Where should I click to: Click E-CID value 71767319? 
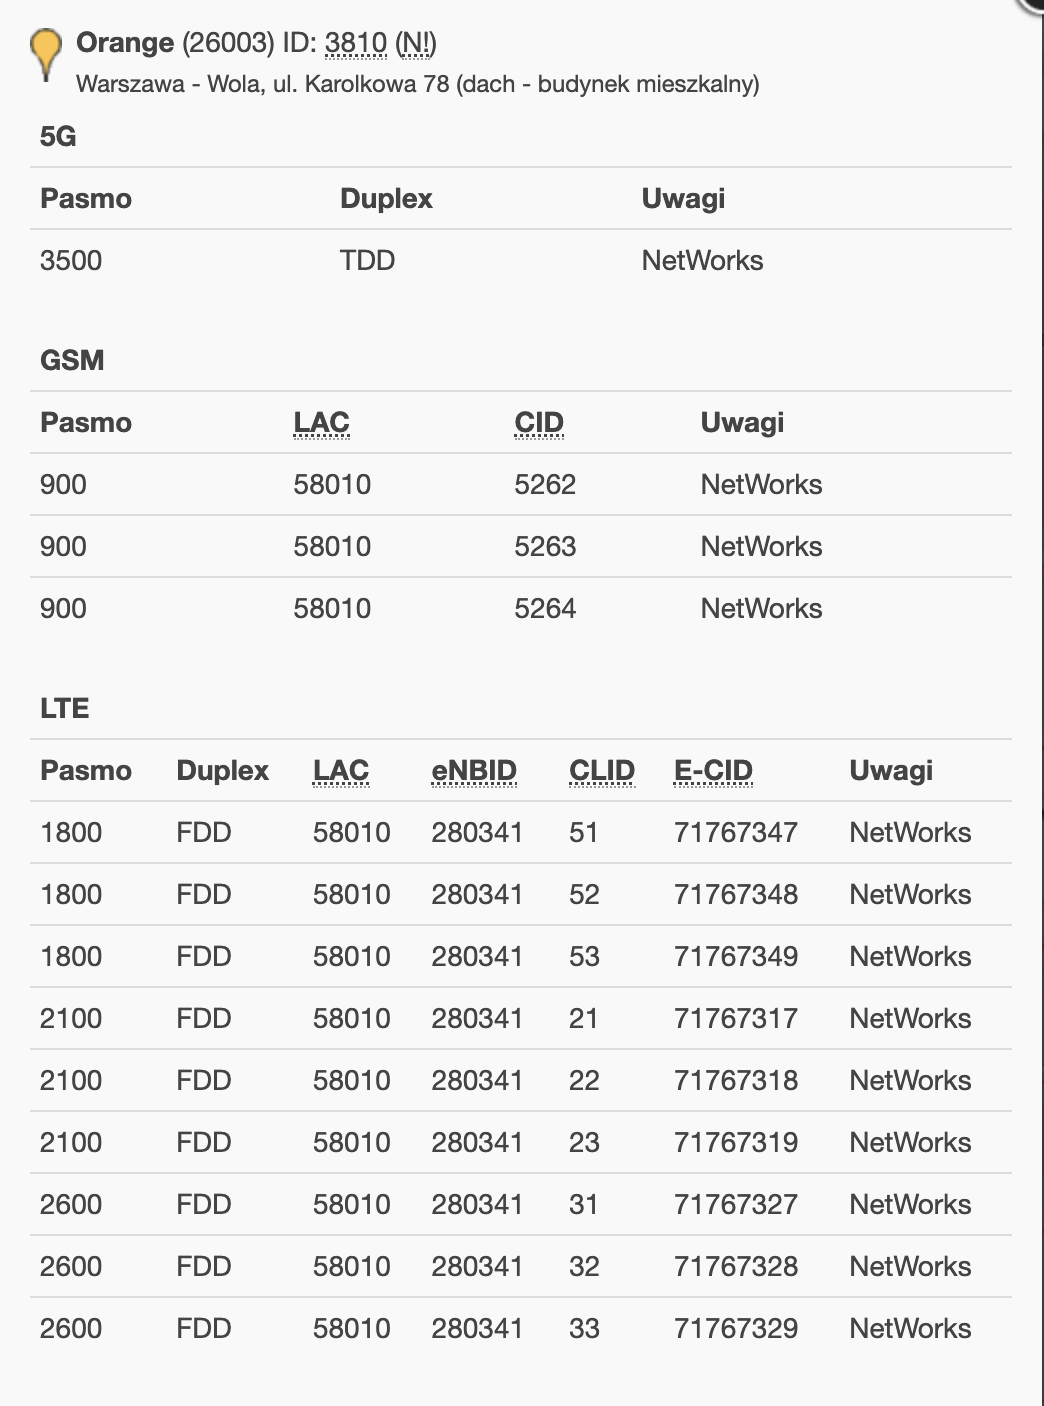736,1143
